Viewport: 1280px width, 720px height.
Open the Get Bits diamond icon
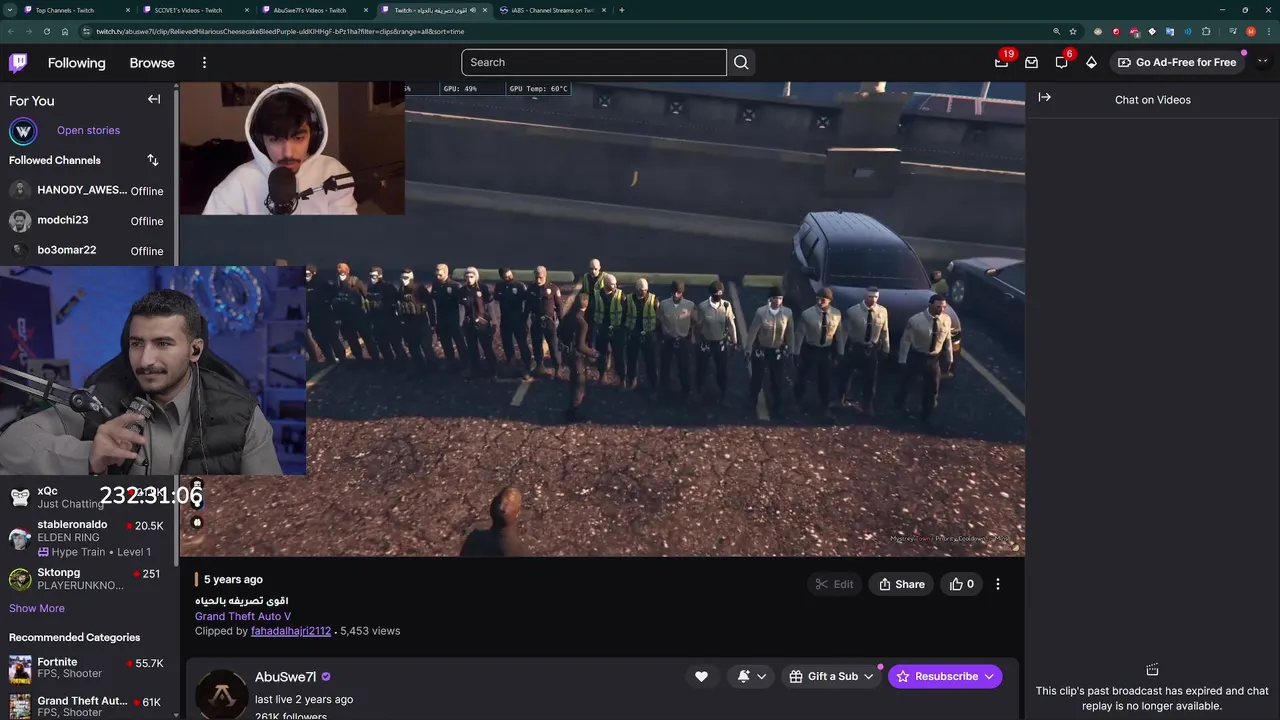[1091, 62]
